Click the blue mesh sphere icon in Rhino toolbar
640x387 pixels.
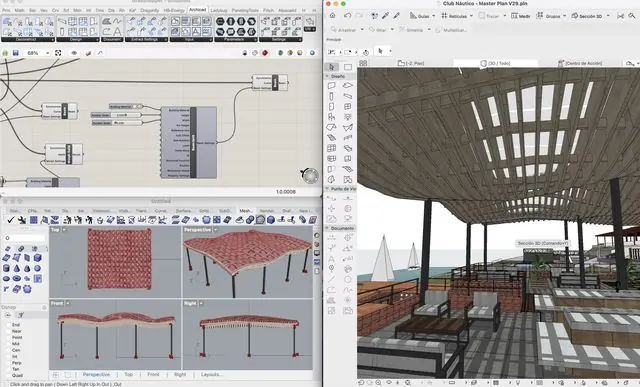(271, 220)
